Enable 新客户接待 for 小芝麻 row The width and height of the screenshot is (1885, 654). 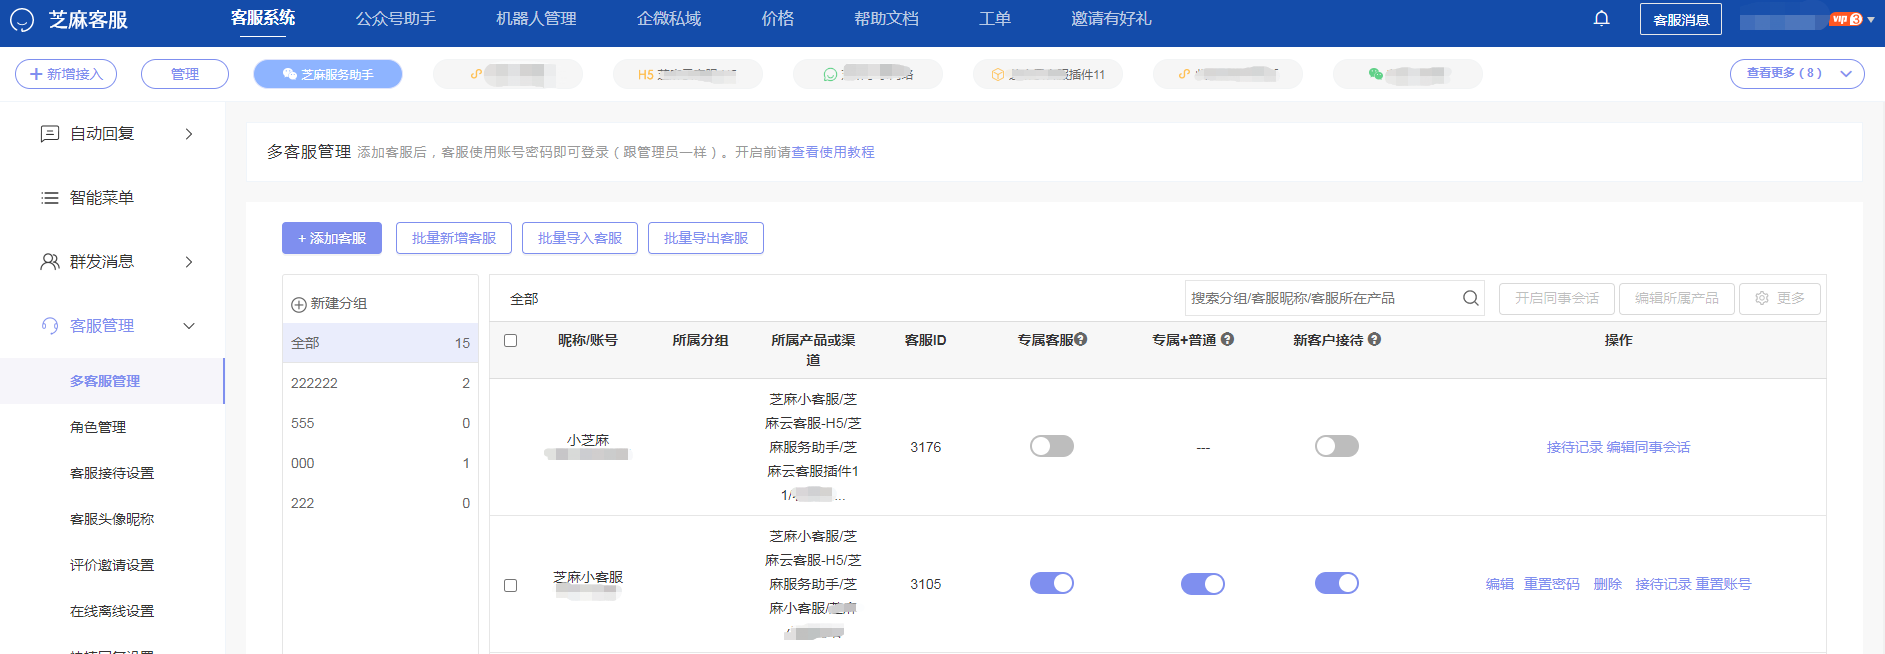pos(1337,446)
